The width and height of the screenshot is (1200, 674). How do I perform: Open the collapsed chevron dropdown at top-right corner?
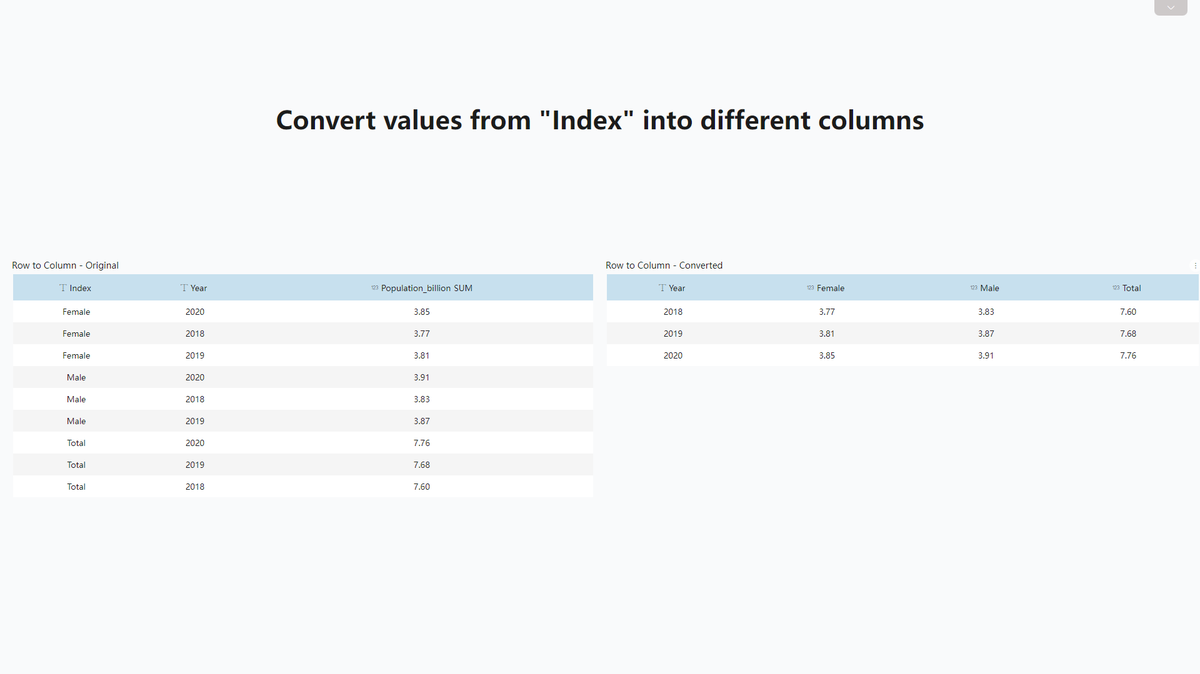pyautogui.click(x=1170, y=8)
